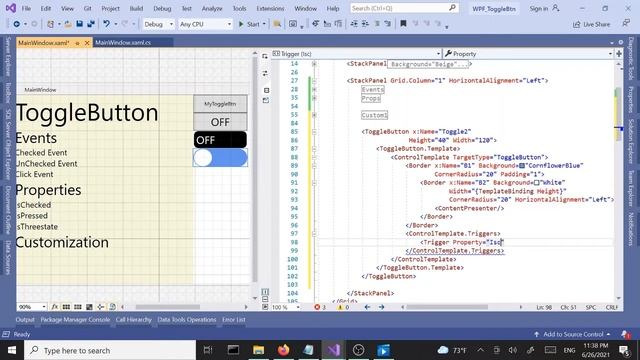Open the Build menu

point(136,8)
